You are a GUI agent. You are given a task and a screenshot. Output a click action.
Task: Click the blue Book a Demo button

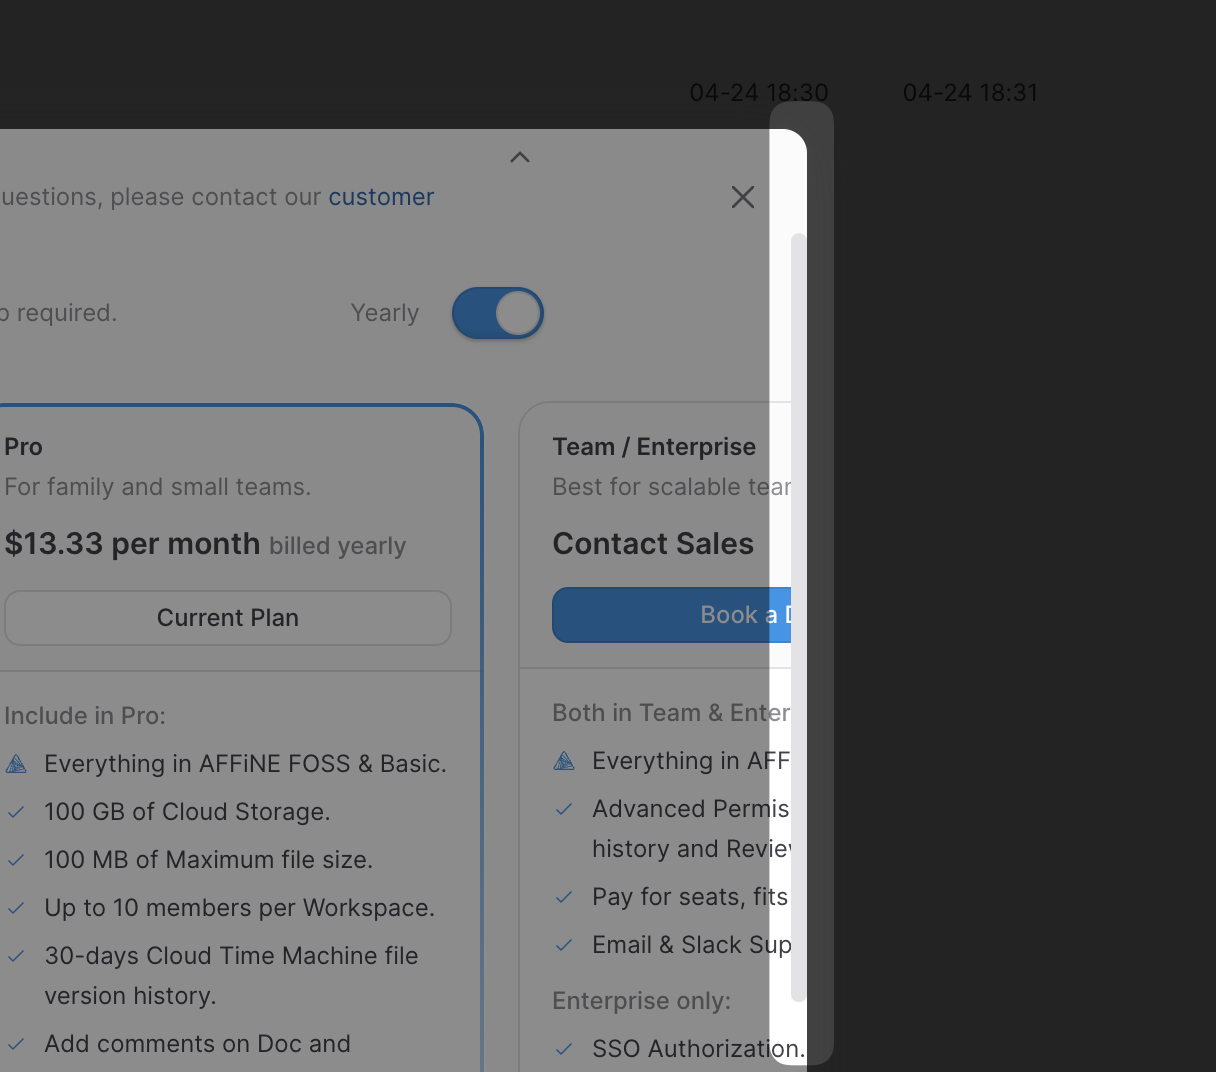click(672, 615)
